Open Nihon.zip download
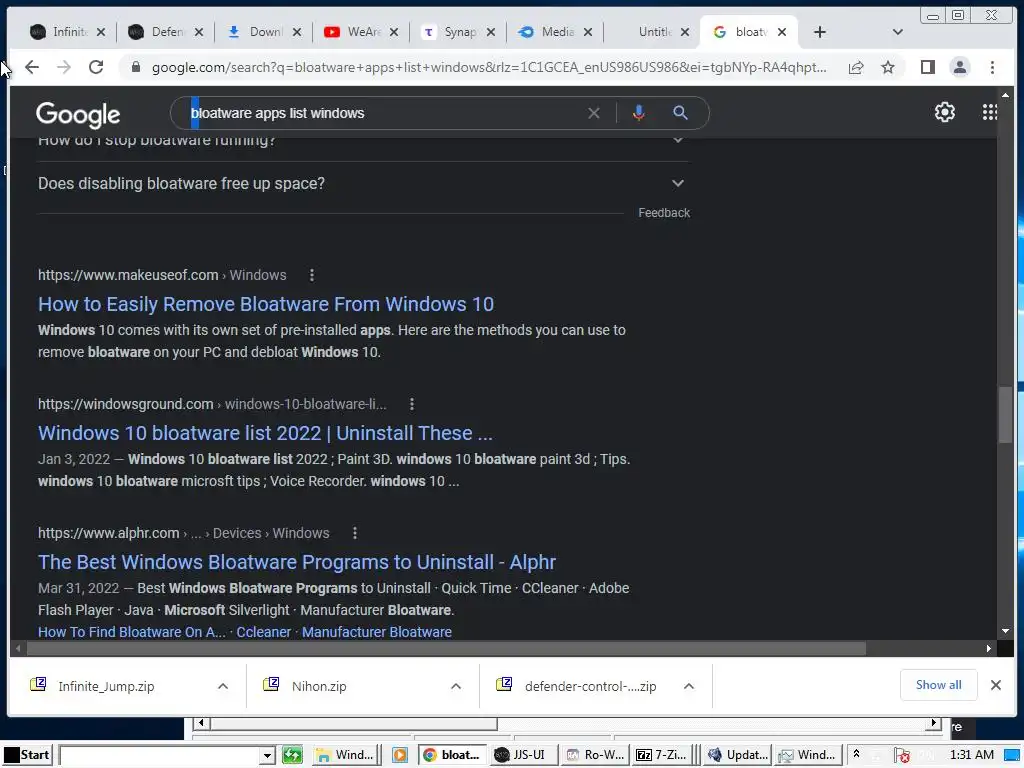This screenshot has height=768, width=1024. (319, 686)
